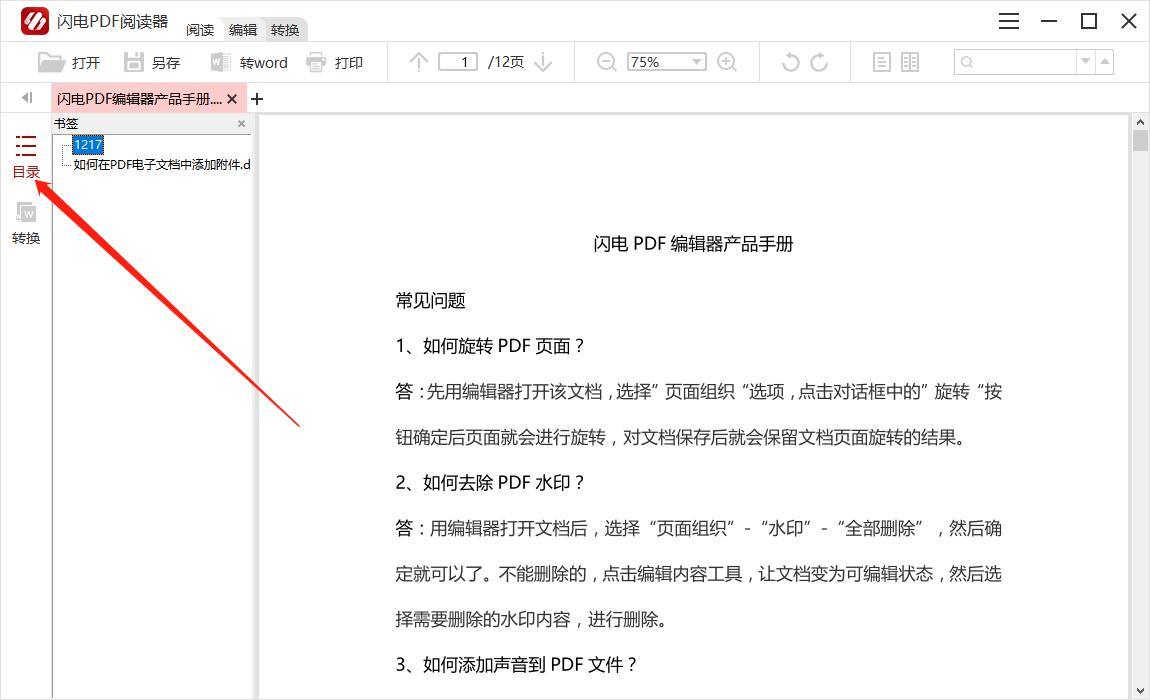Click the 打开 (Open) file button
The height and width of the screenshot is (700, 1150).
click(69, 62)
